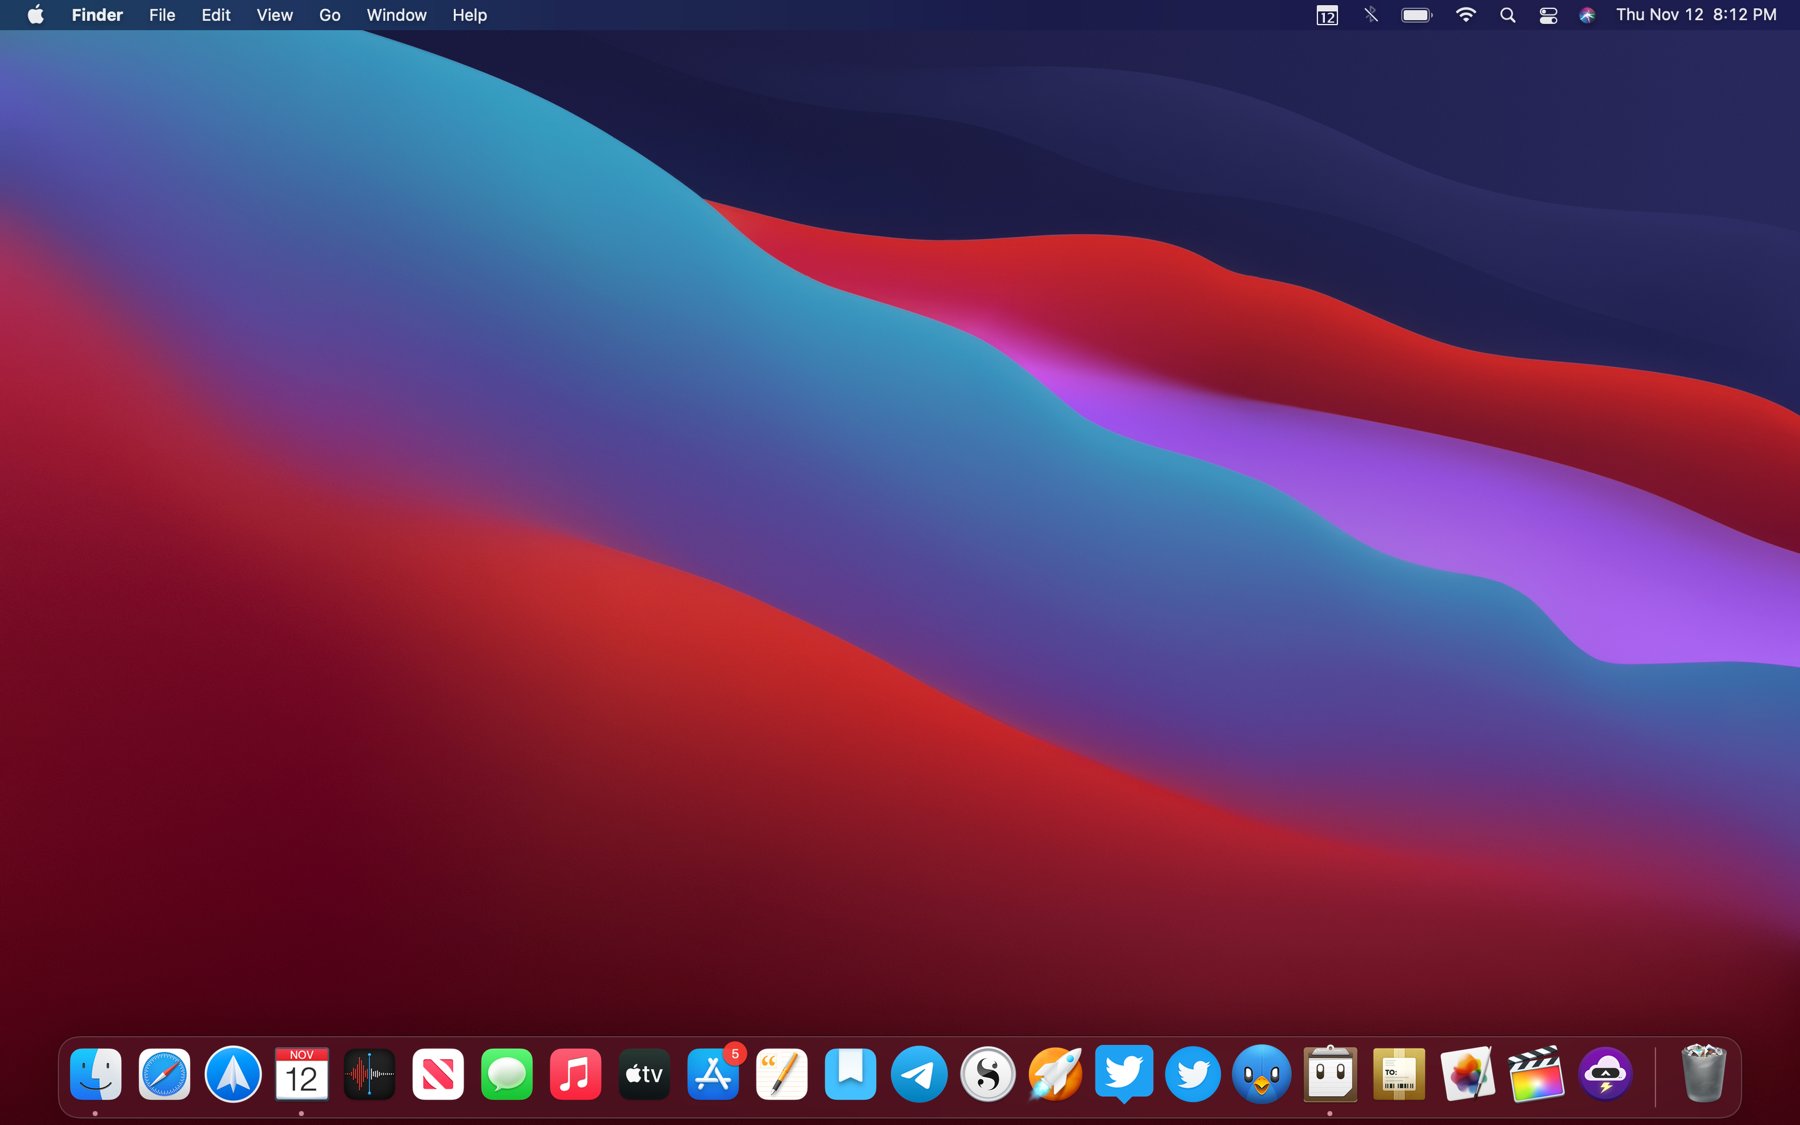Open the Trash in the Dock
This screenshot has width=1800, height=1125.
click(x=1703, y=1074)
